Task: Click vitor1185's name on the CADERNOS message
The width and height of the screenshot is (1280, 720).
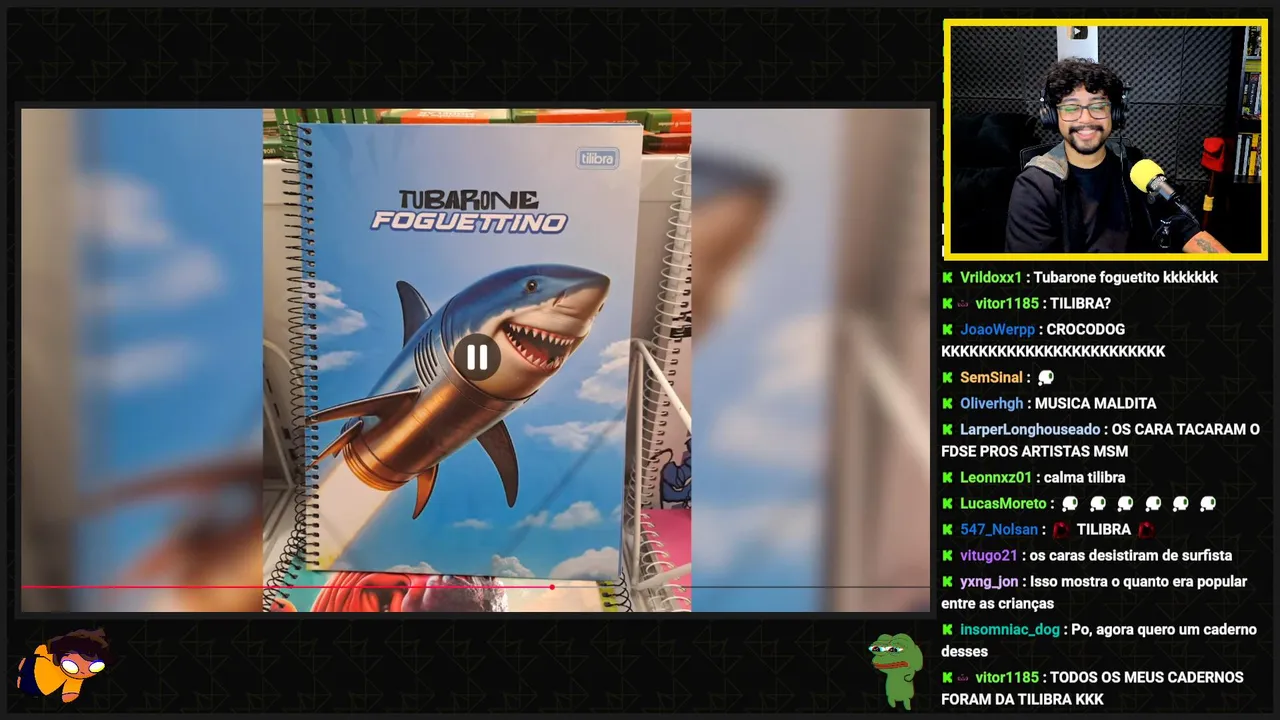Action: coord(1007,678)
